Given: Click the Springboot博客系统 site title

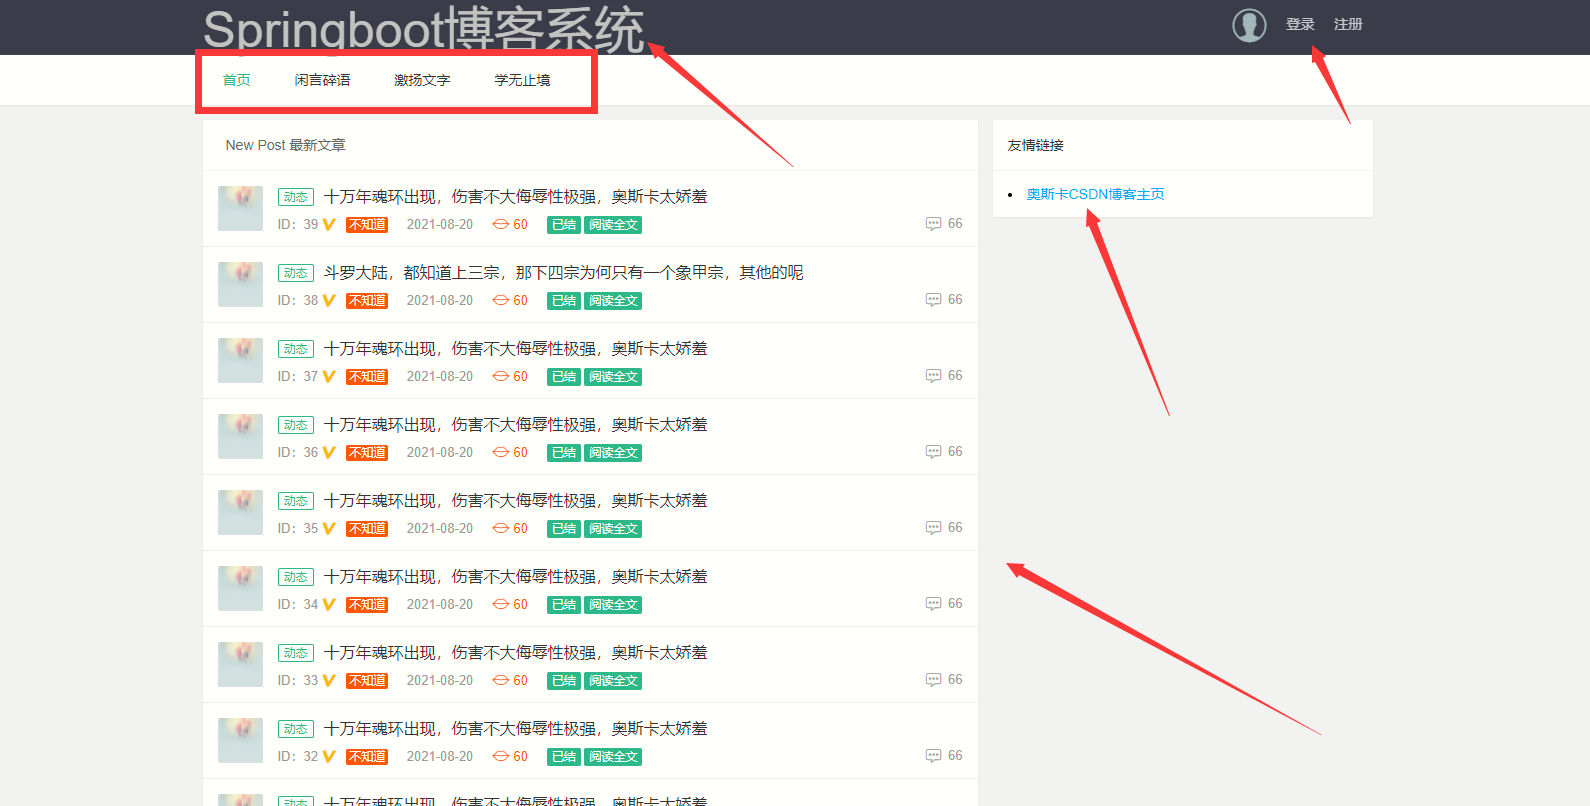Looking at the screenshot, I should tap(424, 29).
